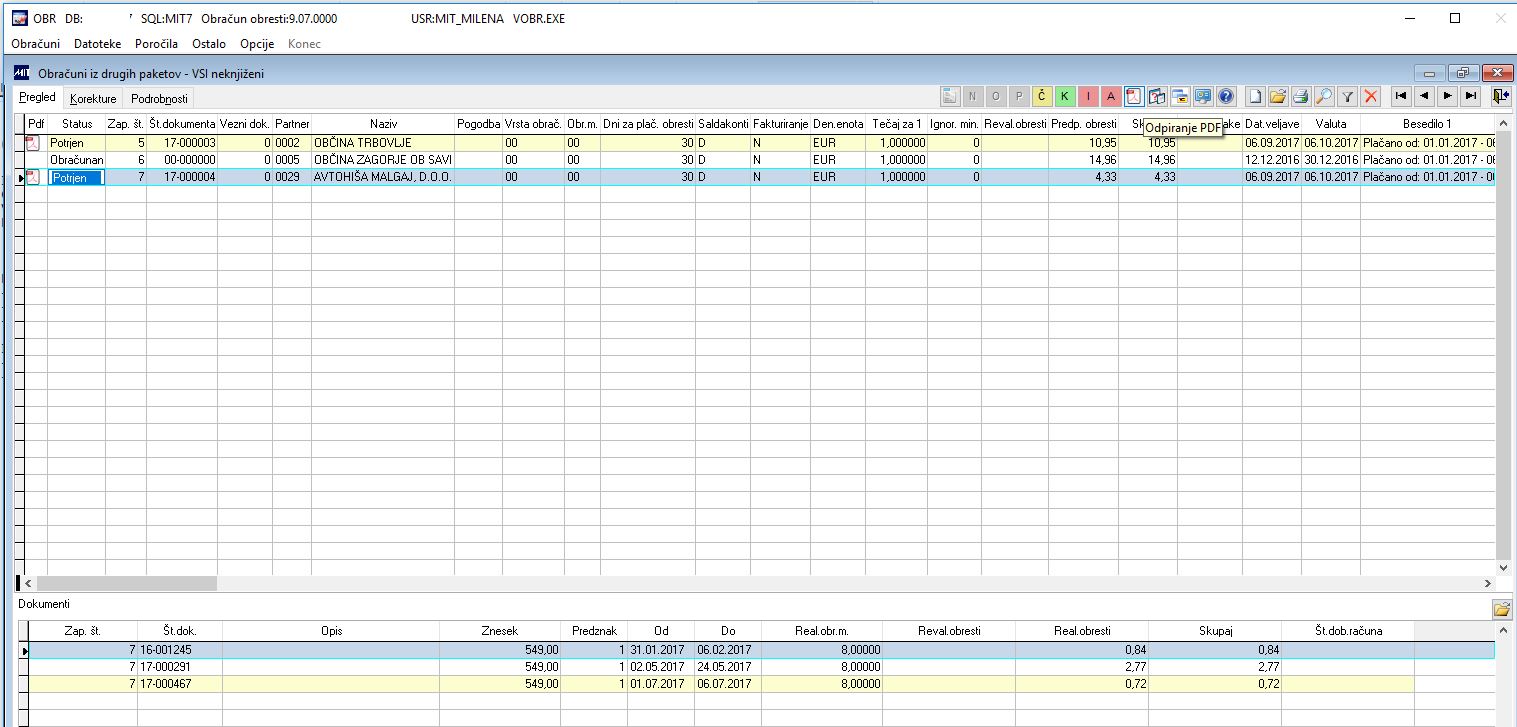The image size is (1517, 727).
Task: Go to first record navigation button
Action: [x=1401, y=96]
